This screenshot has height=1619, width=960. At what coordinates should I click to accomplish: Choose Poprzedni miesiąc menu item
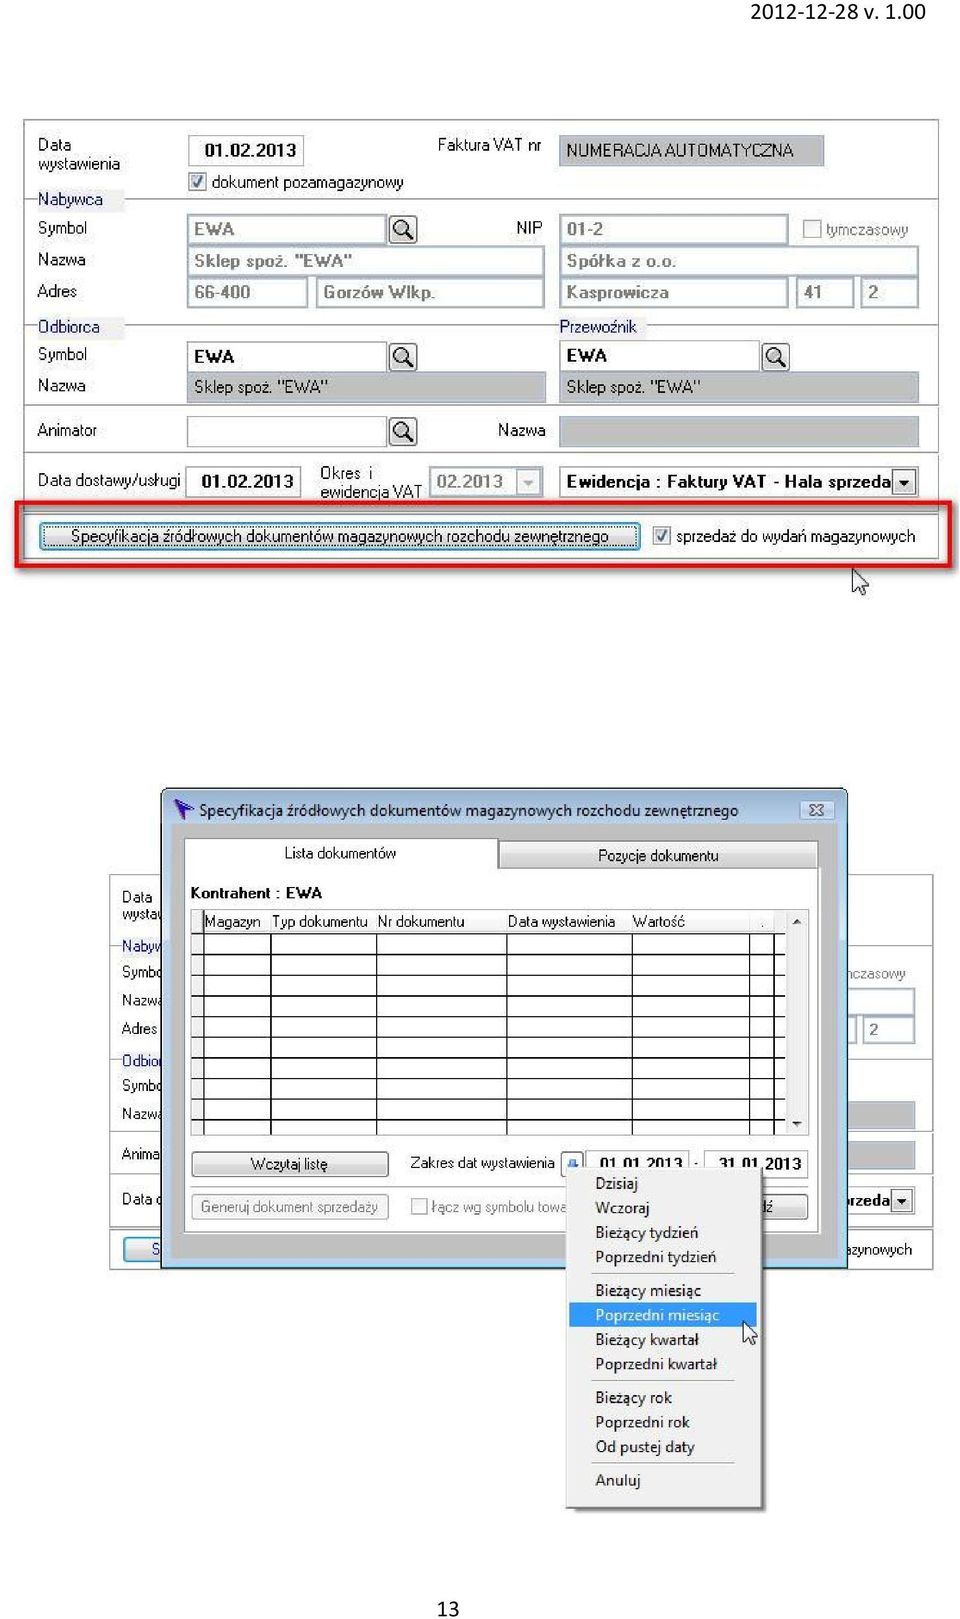[662, 1315]
